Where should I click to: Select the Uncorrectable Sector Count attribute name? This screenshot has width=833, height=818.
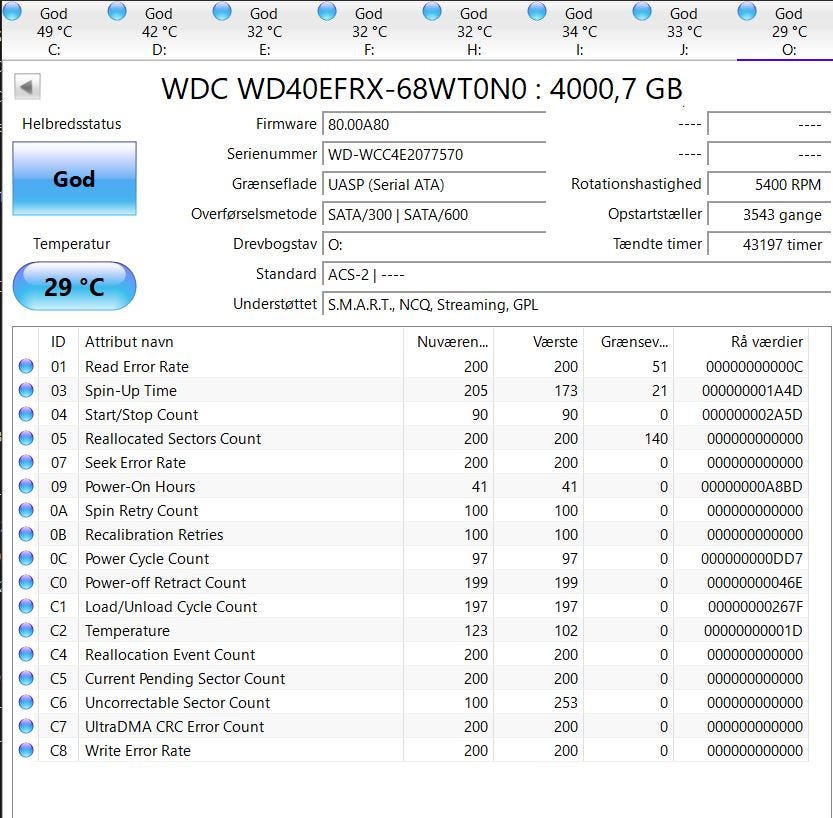[177, 703]
